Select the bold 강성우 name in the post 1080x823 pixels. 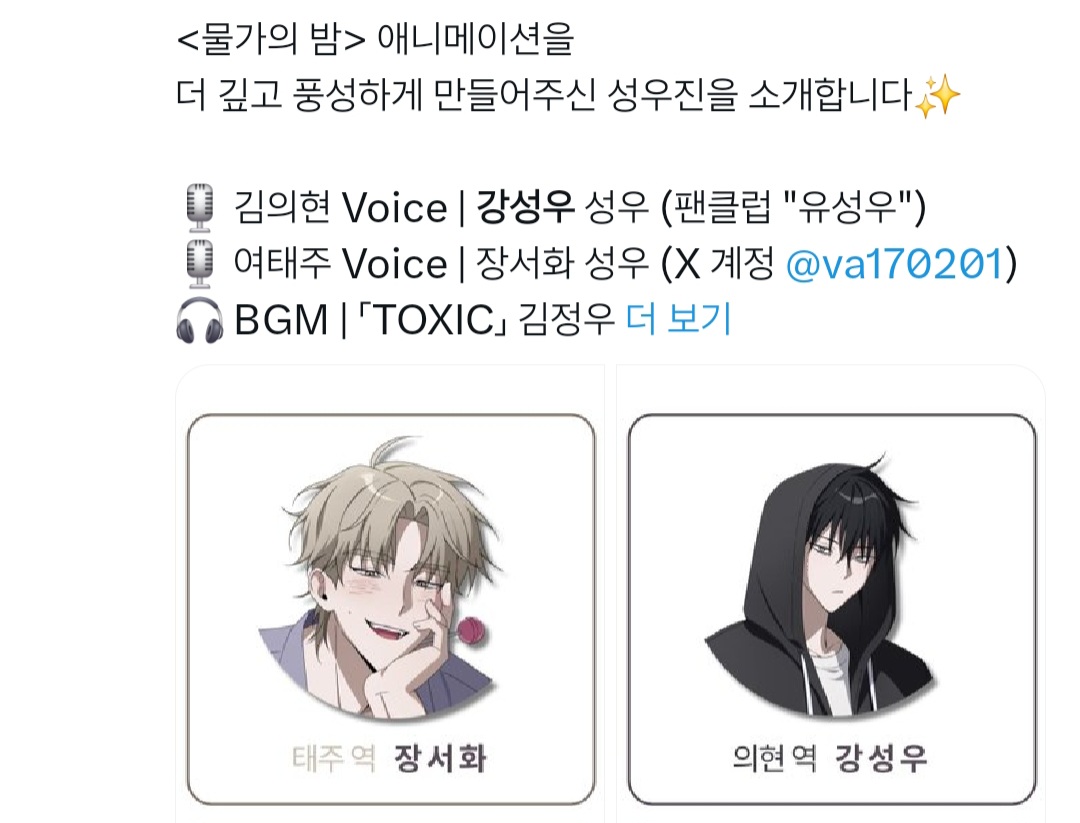(x=525, y=207)
